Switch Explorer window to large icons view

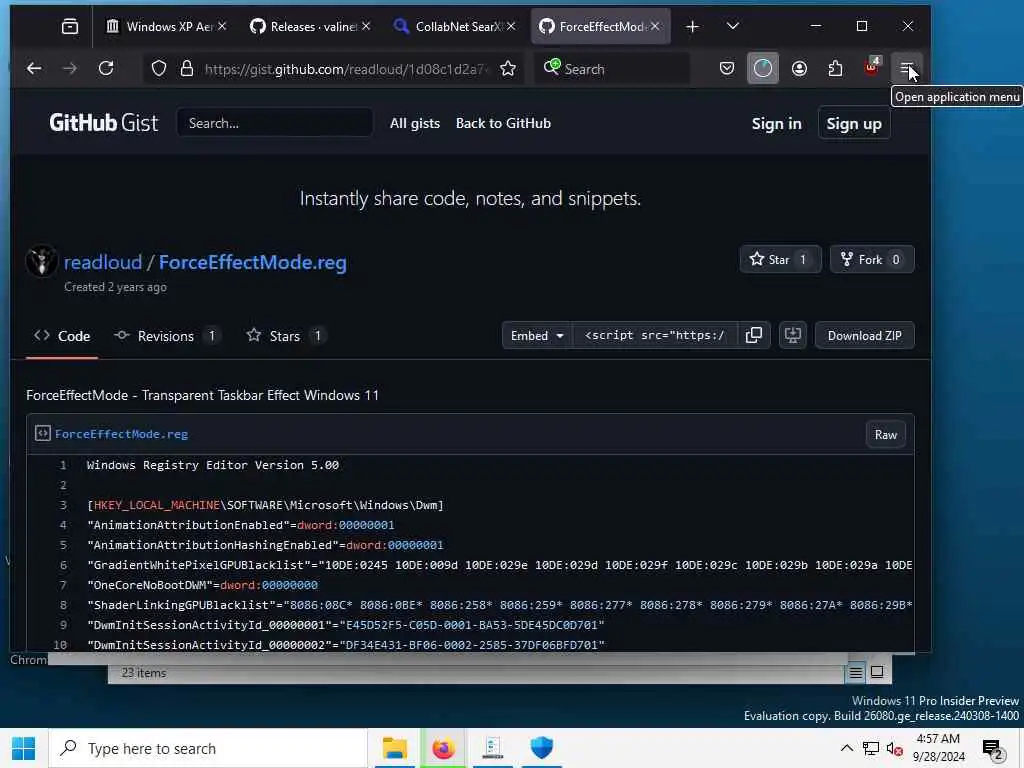[877, 672]
